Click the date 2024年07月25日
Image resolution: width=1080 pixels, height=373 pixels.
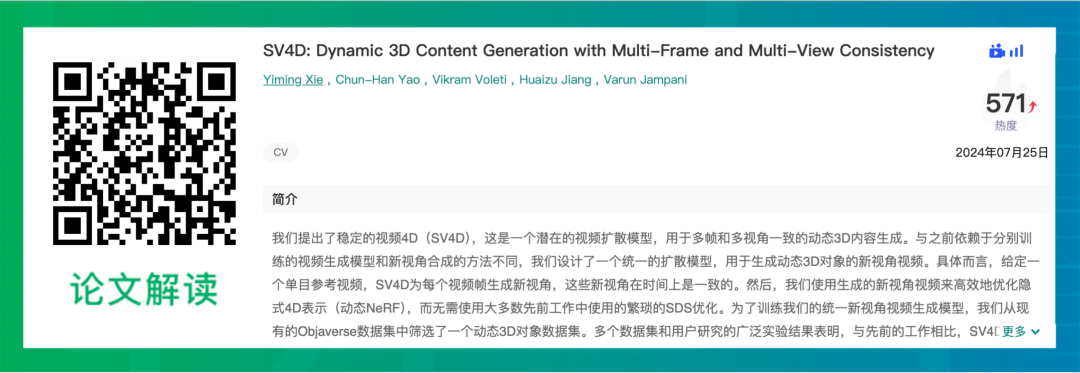[x=1001, y=153]
